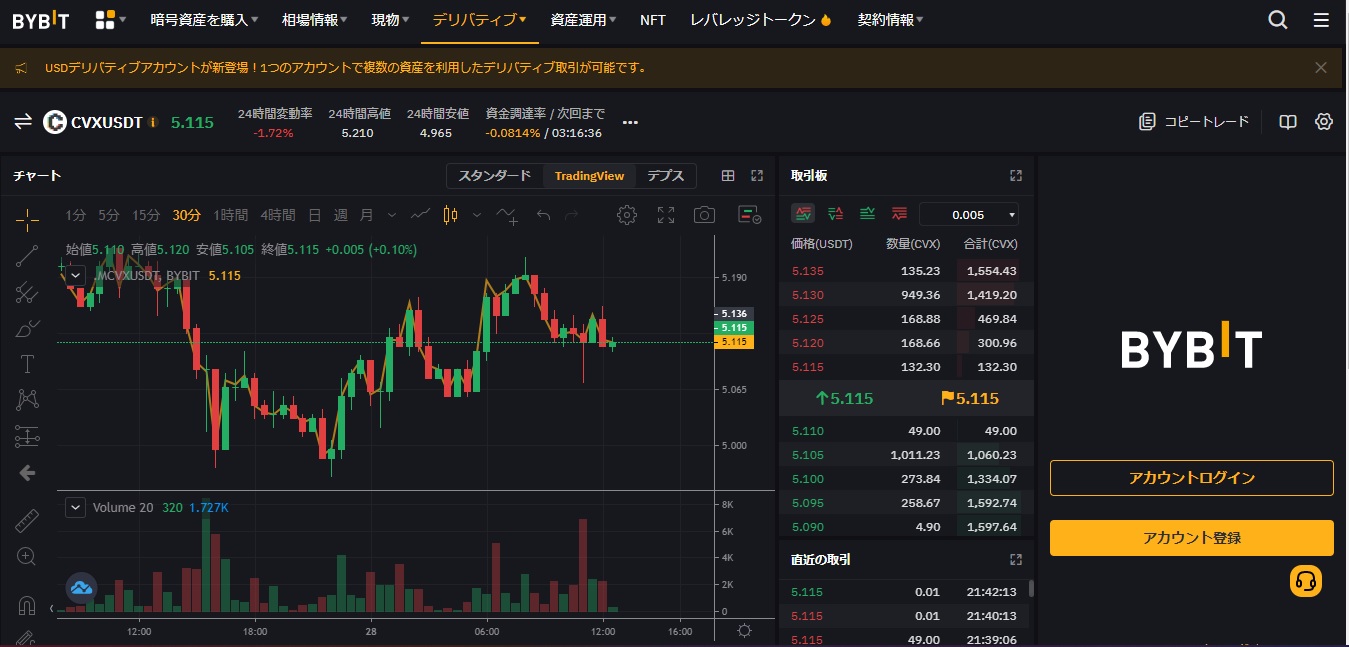Click the アカウント登録 button
This screenshot has height=647, width=1349.
click(1190, 538)
